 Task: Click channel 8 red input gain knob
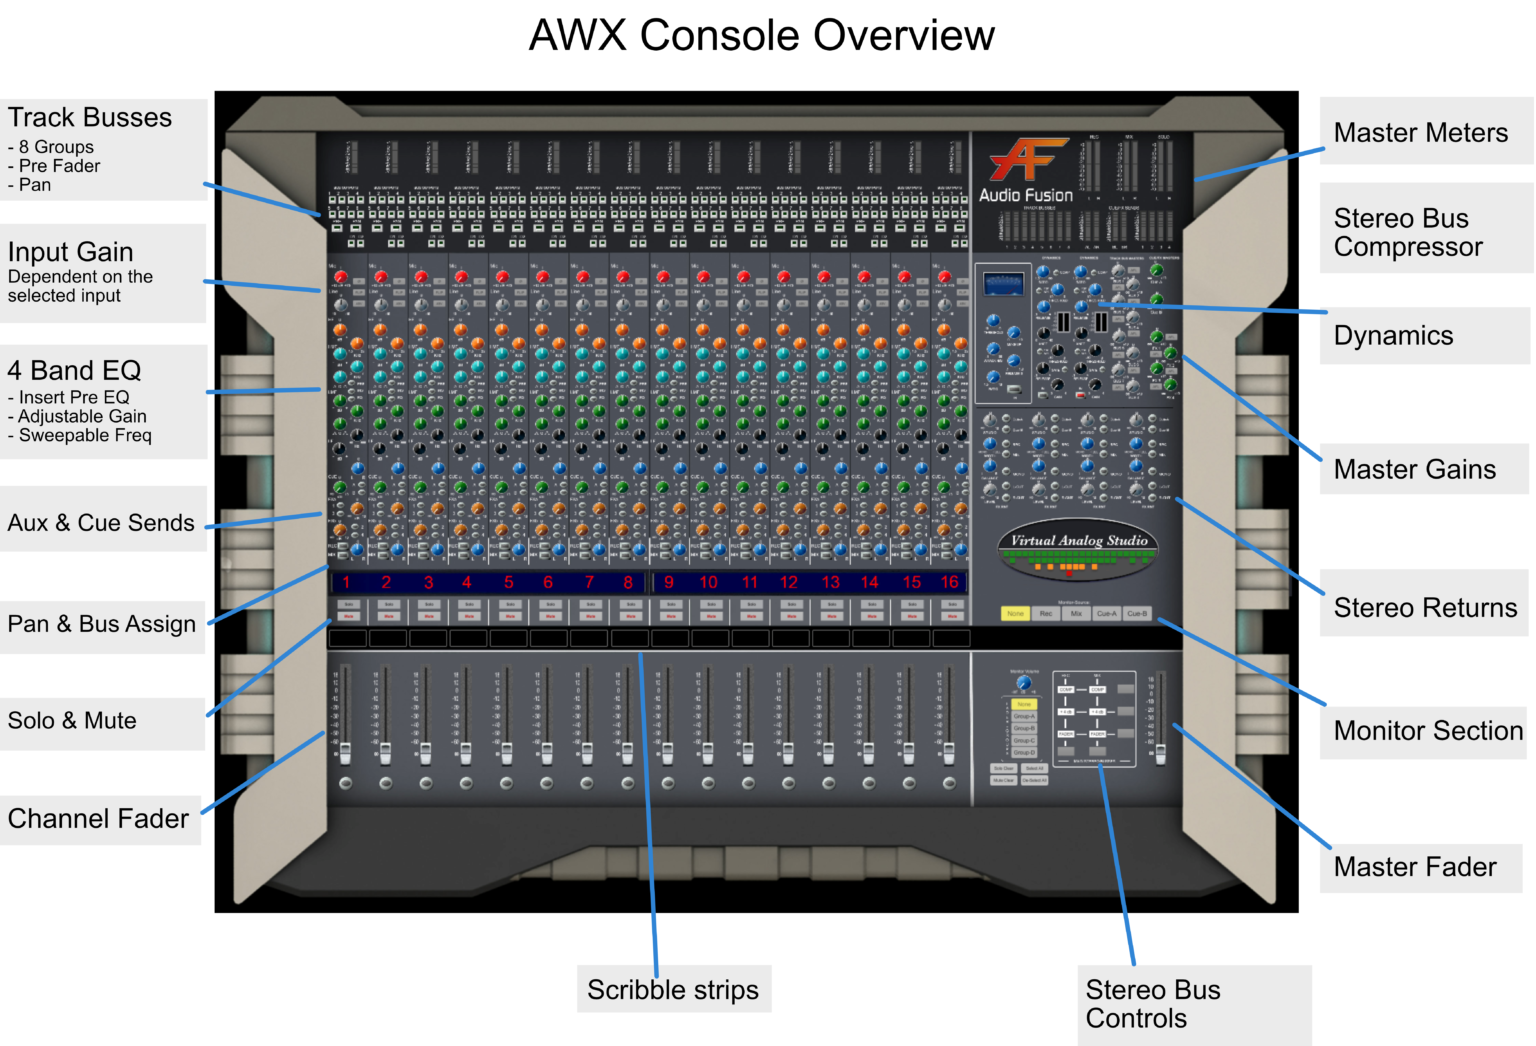(622, 276)
